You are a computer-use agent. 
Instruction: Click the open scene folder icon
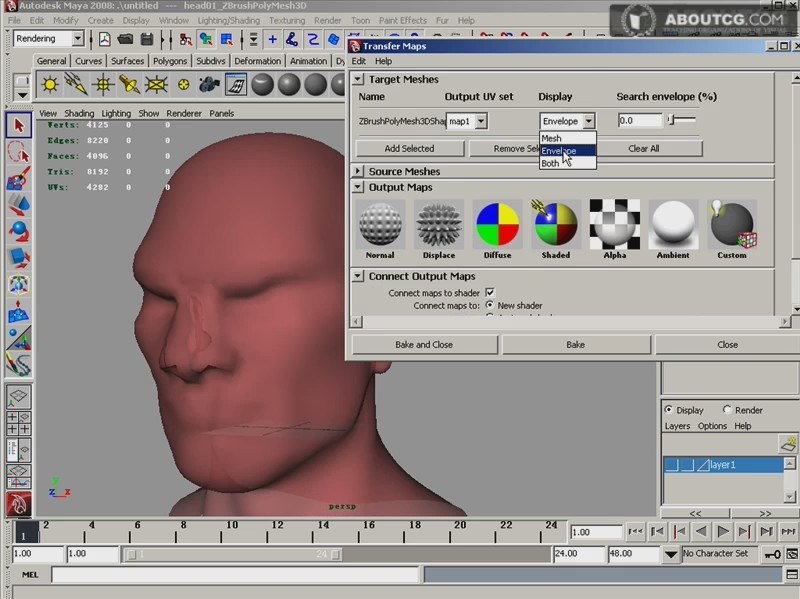[x=125, y=39]
